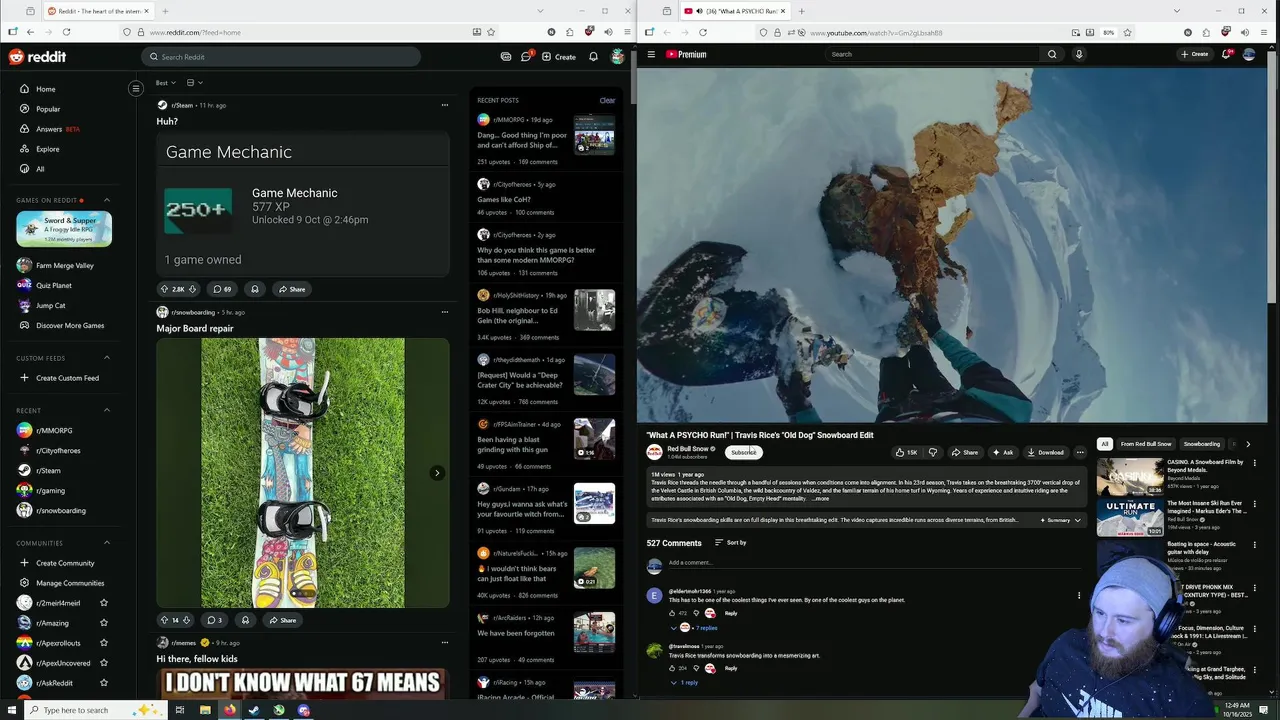Collapse Custom Feeds section
The image size is (1280, 720).
point(107,358)
